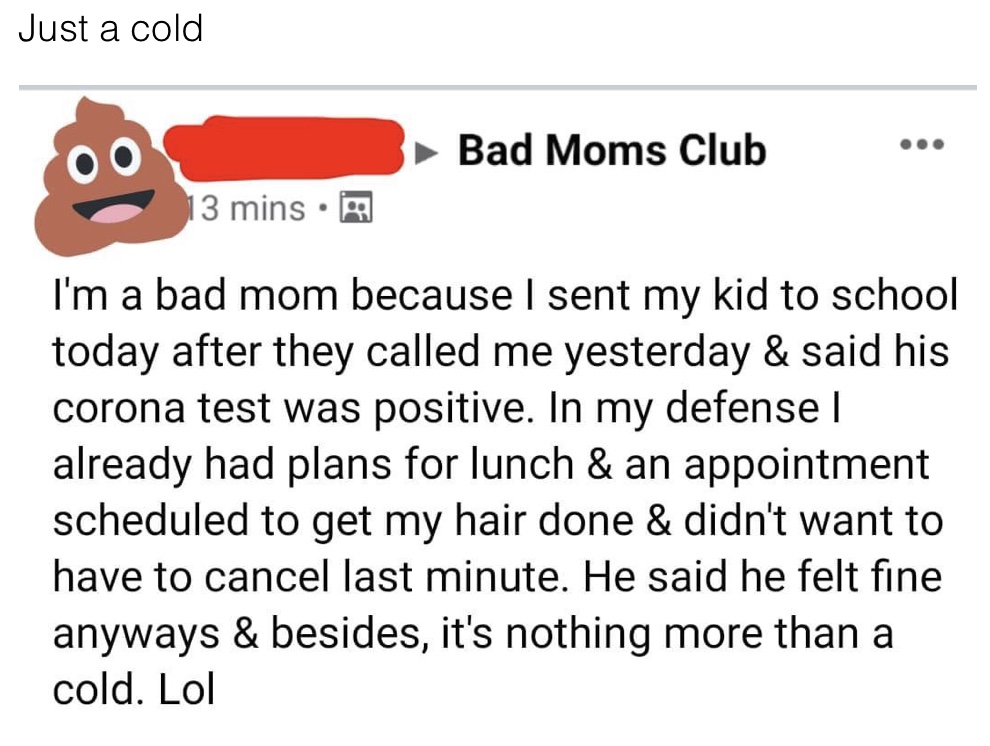Click the phrase 'corona test was positive'
Screen dimensions: 990x746
coord(289,408)
